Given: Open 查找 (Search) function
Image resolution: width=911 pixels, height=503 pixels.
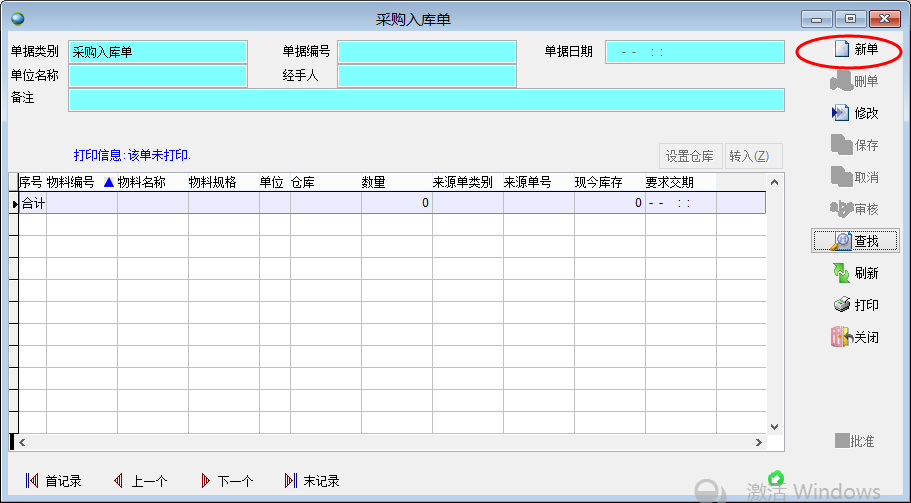Looking at the screenshot, I should click(855, 241).
